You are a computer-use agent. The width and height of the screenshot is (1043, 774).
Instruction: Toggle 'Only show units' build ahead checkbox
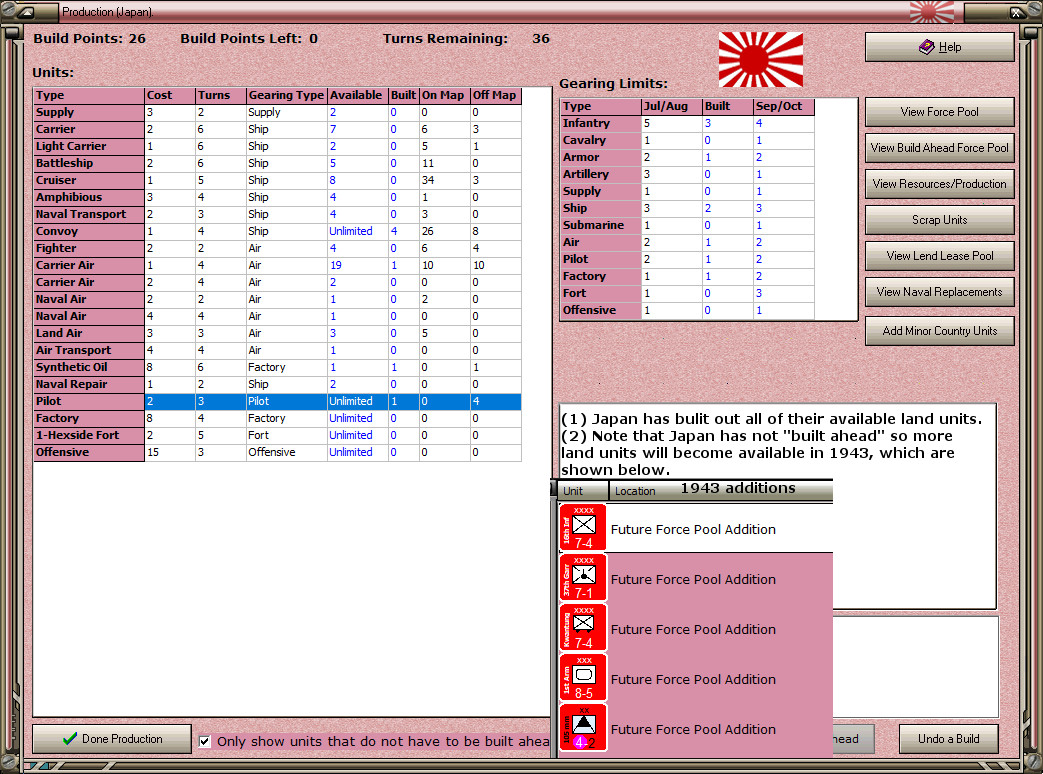point(205,741)
